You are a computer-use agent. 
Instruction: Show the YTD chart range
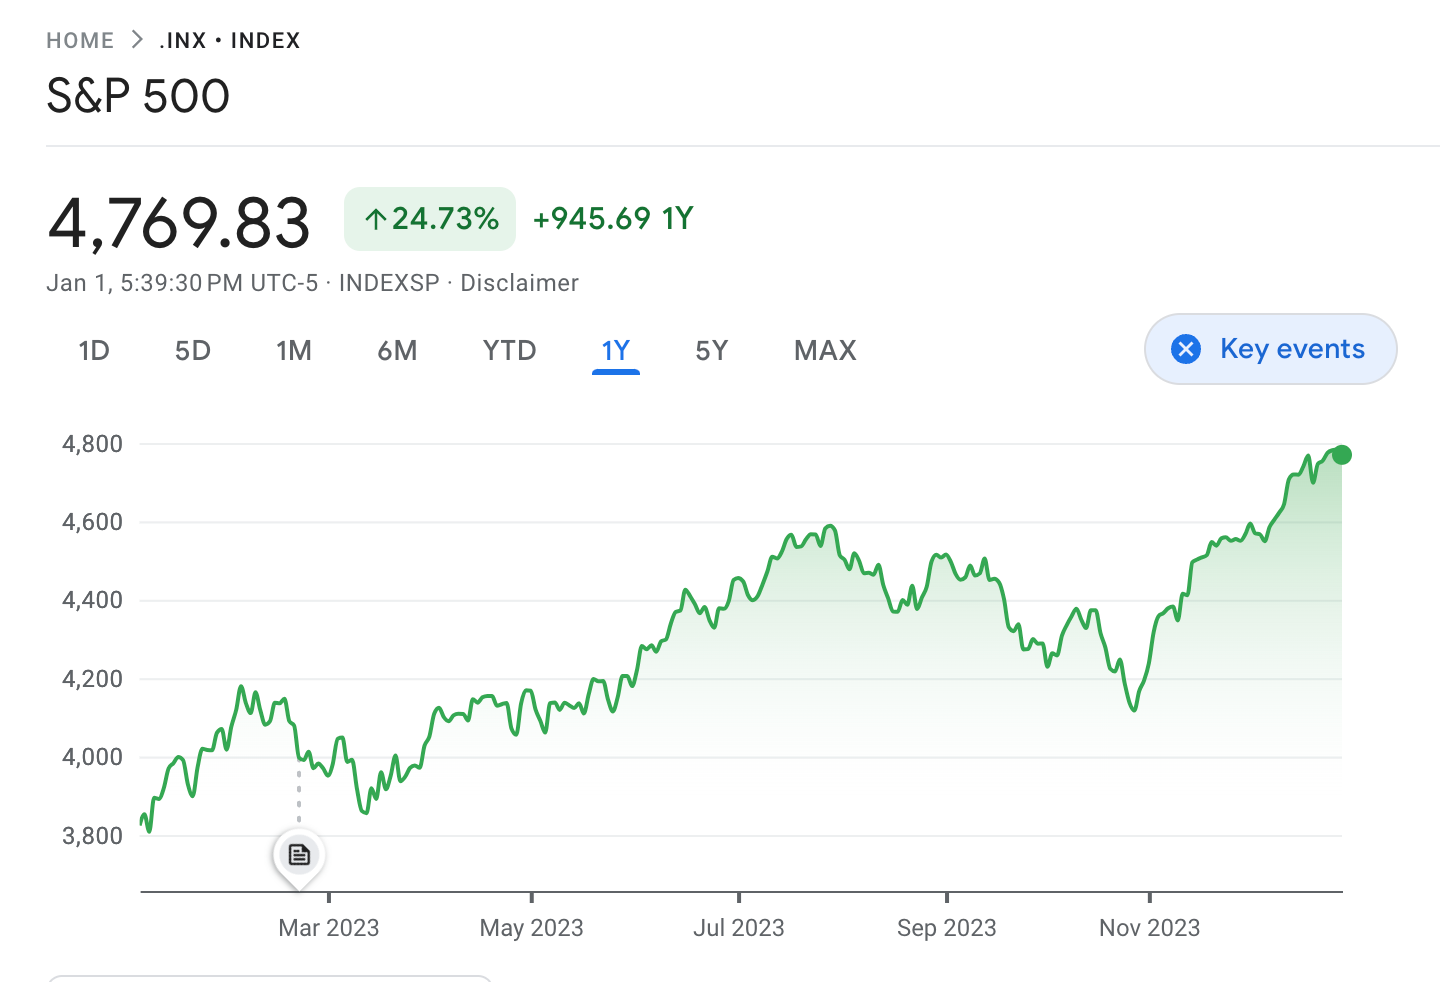(x=510, y=351)
